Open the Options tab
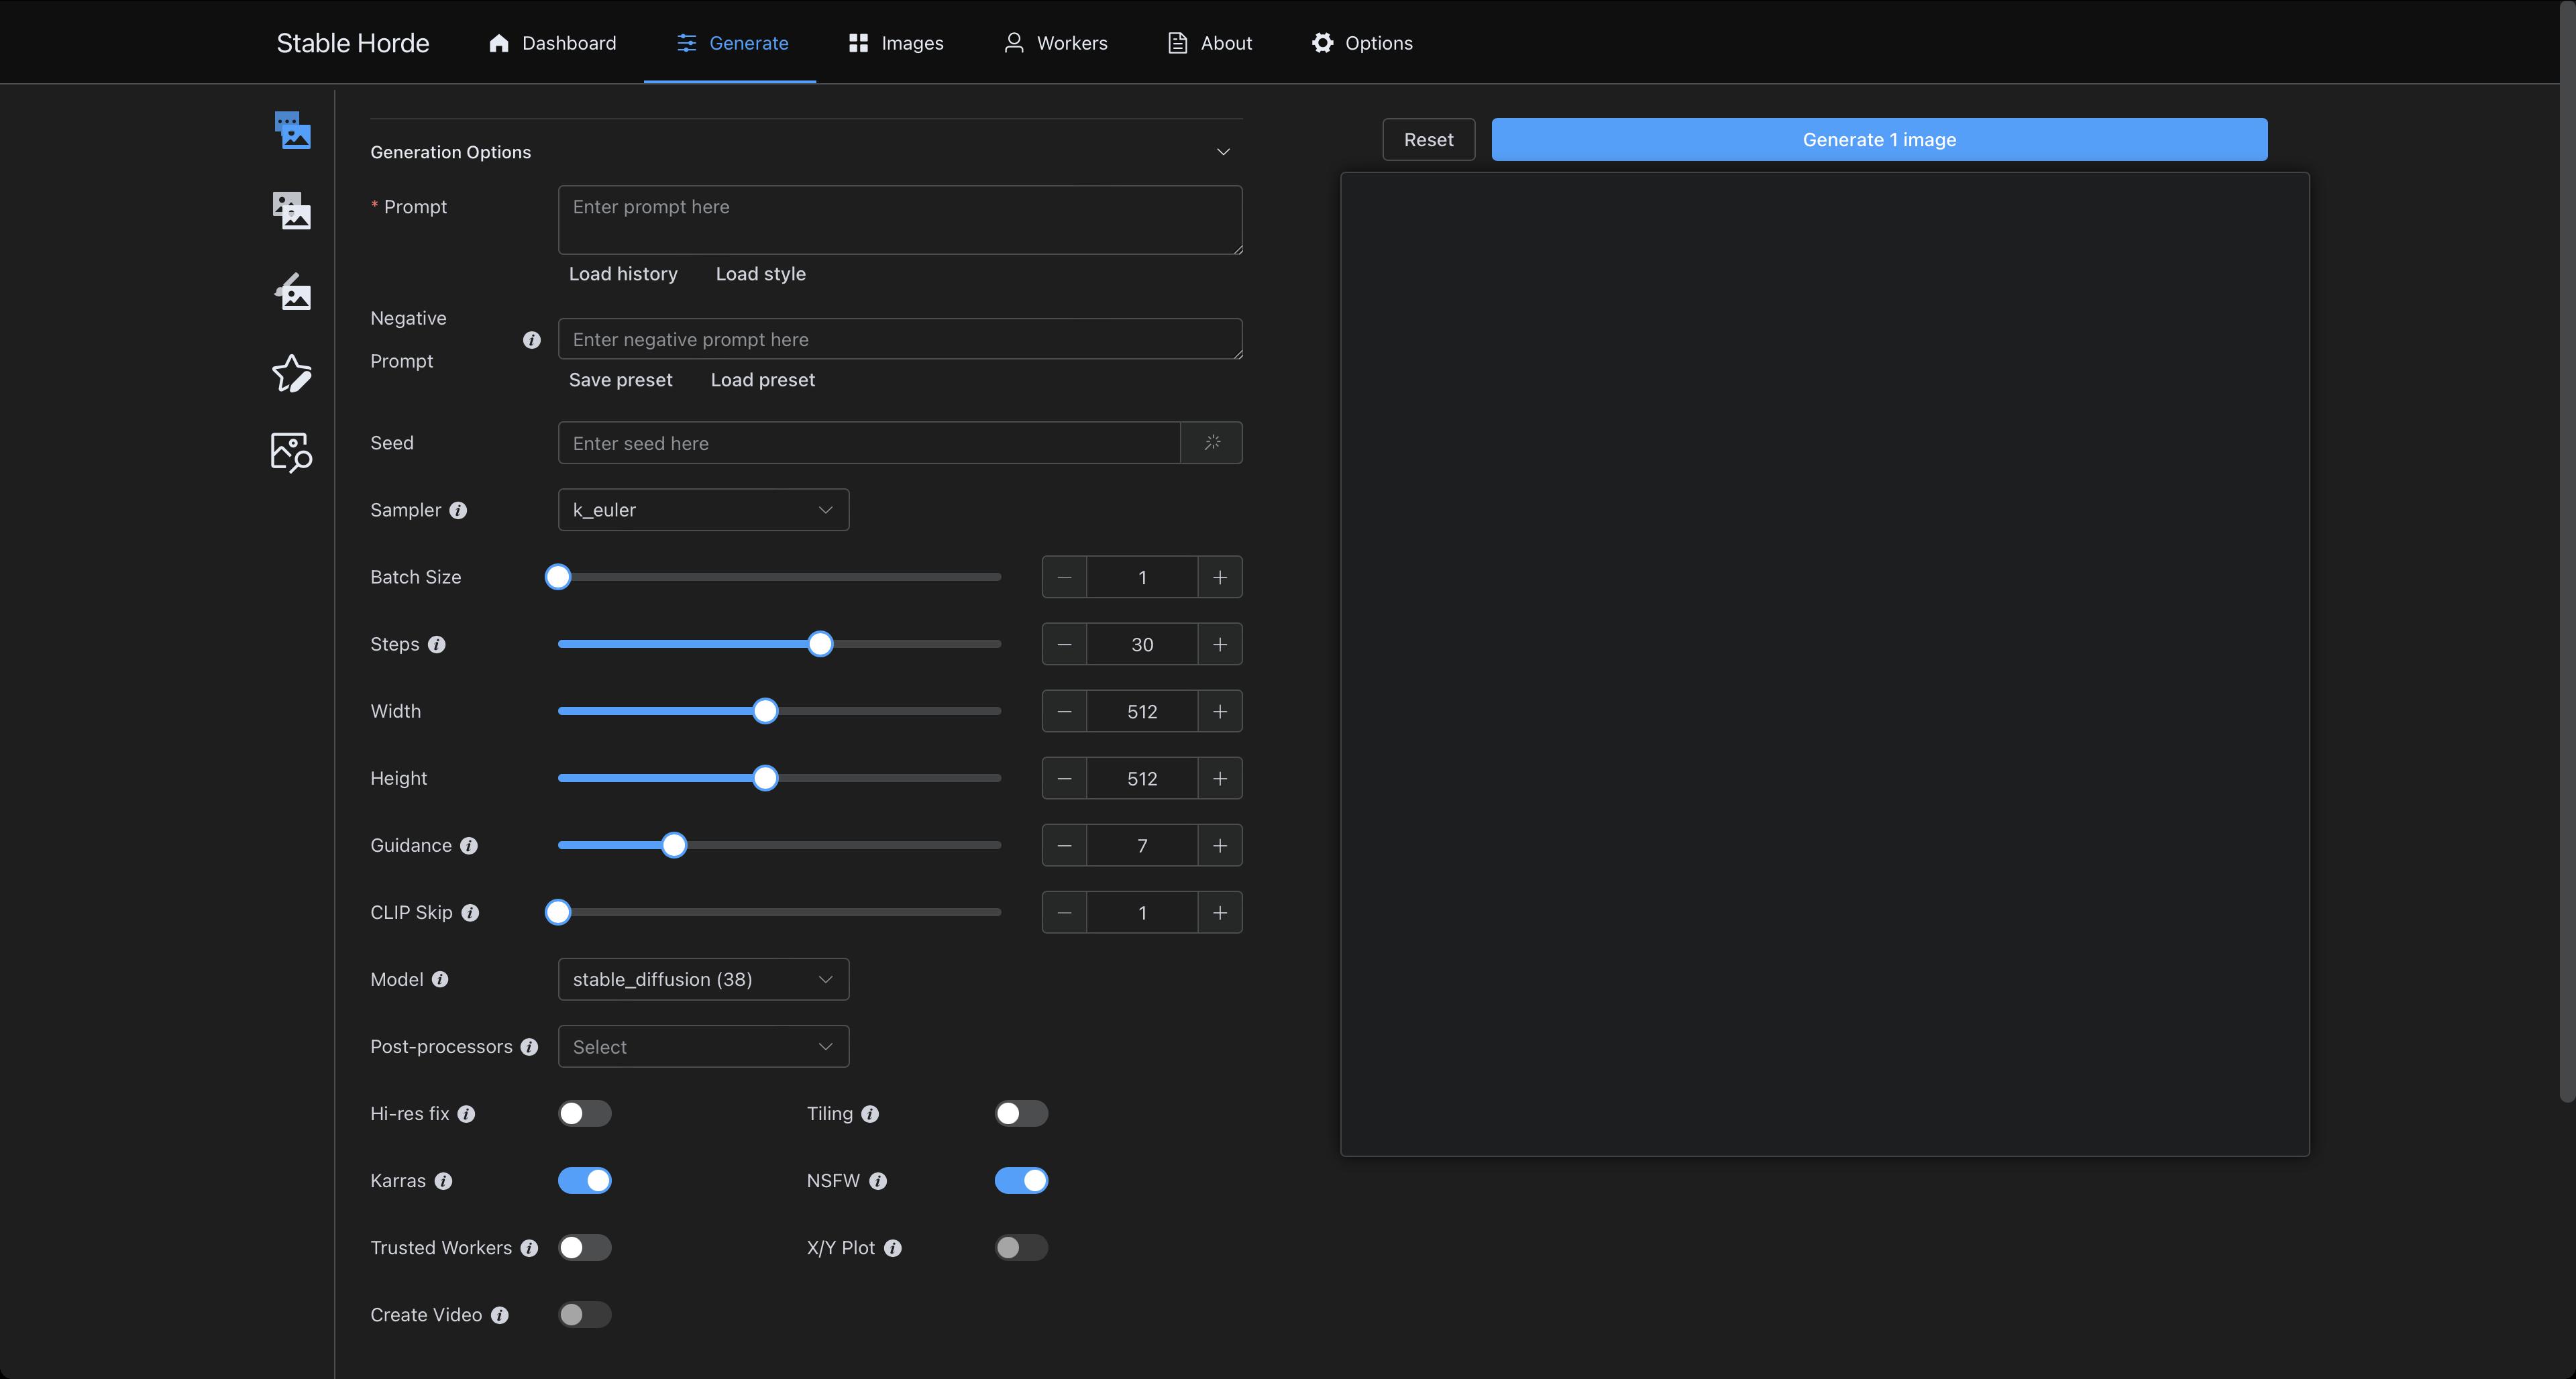The width and height of the screenshot is (2576, 1379). tap(1363, 43)
